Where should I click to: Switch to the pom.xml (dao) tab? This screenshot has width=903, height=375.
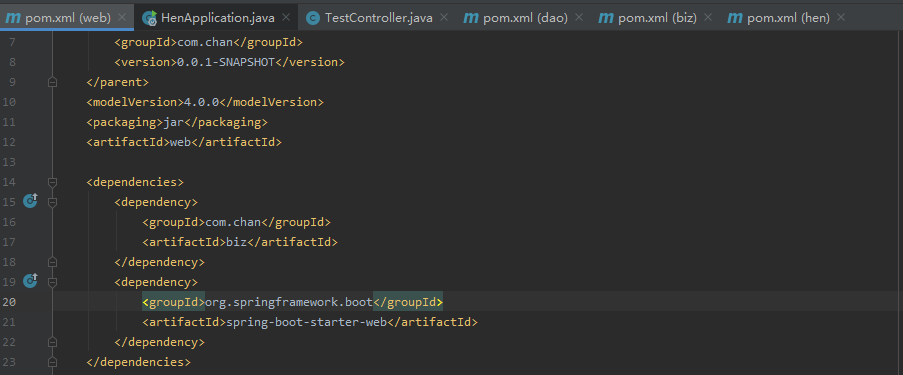[x=525, y=18]
